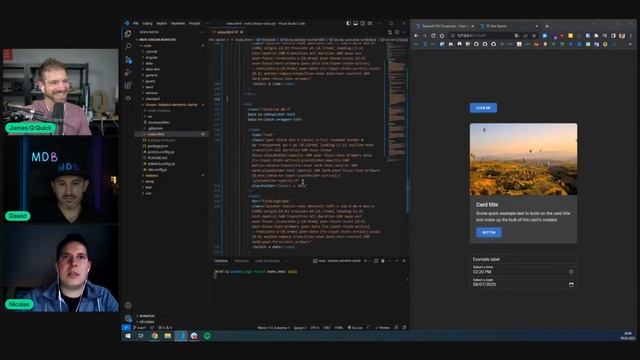Open the Accounts icon in VS Code activity bar
640x360 pixels.
pyautogui.click(x=128, y=305)
